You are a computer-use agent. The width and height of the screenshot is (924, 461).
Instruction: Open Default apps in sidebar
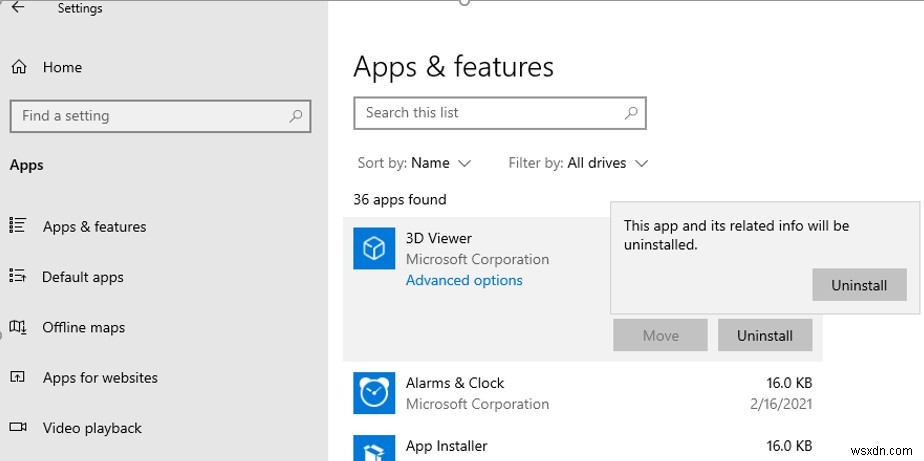(82, 276)
